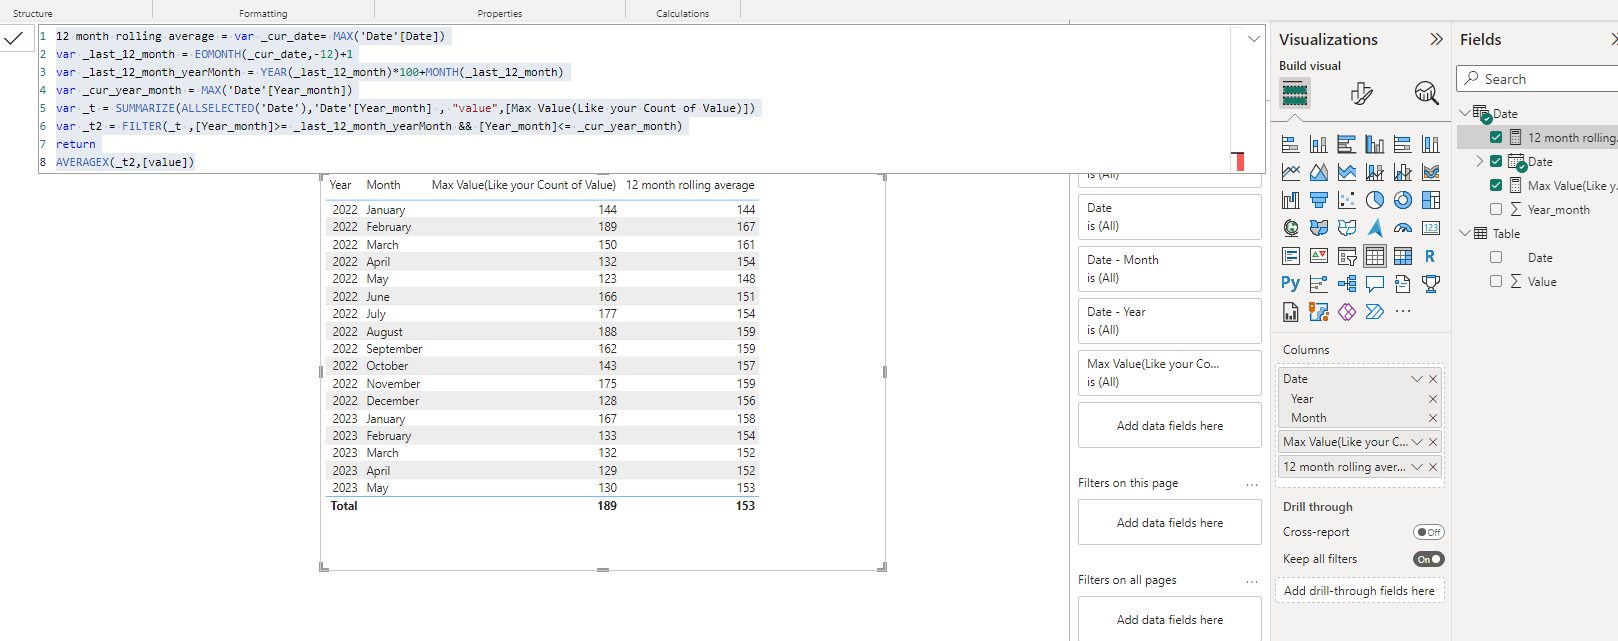Click the Calculations ribbon group label
This screenshot has width=1618, height=641.
tap(682, 14)
